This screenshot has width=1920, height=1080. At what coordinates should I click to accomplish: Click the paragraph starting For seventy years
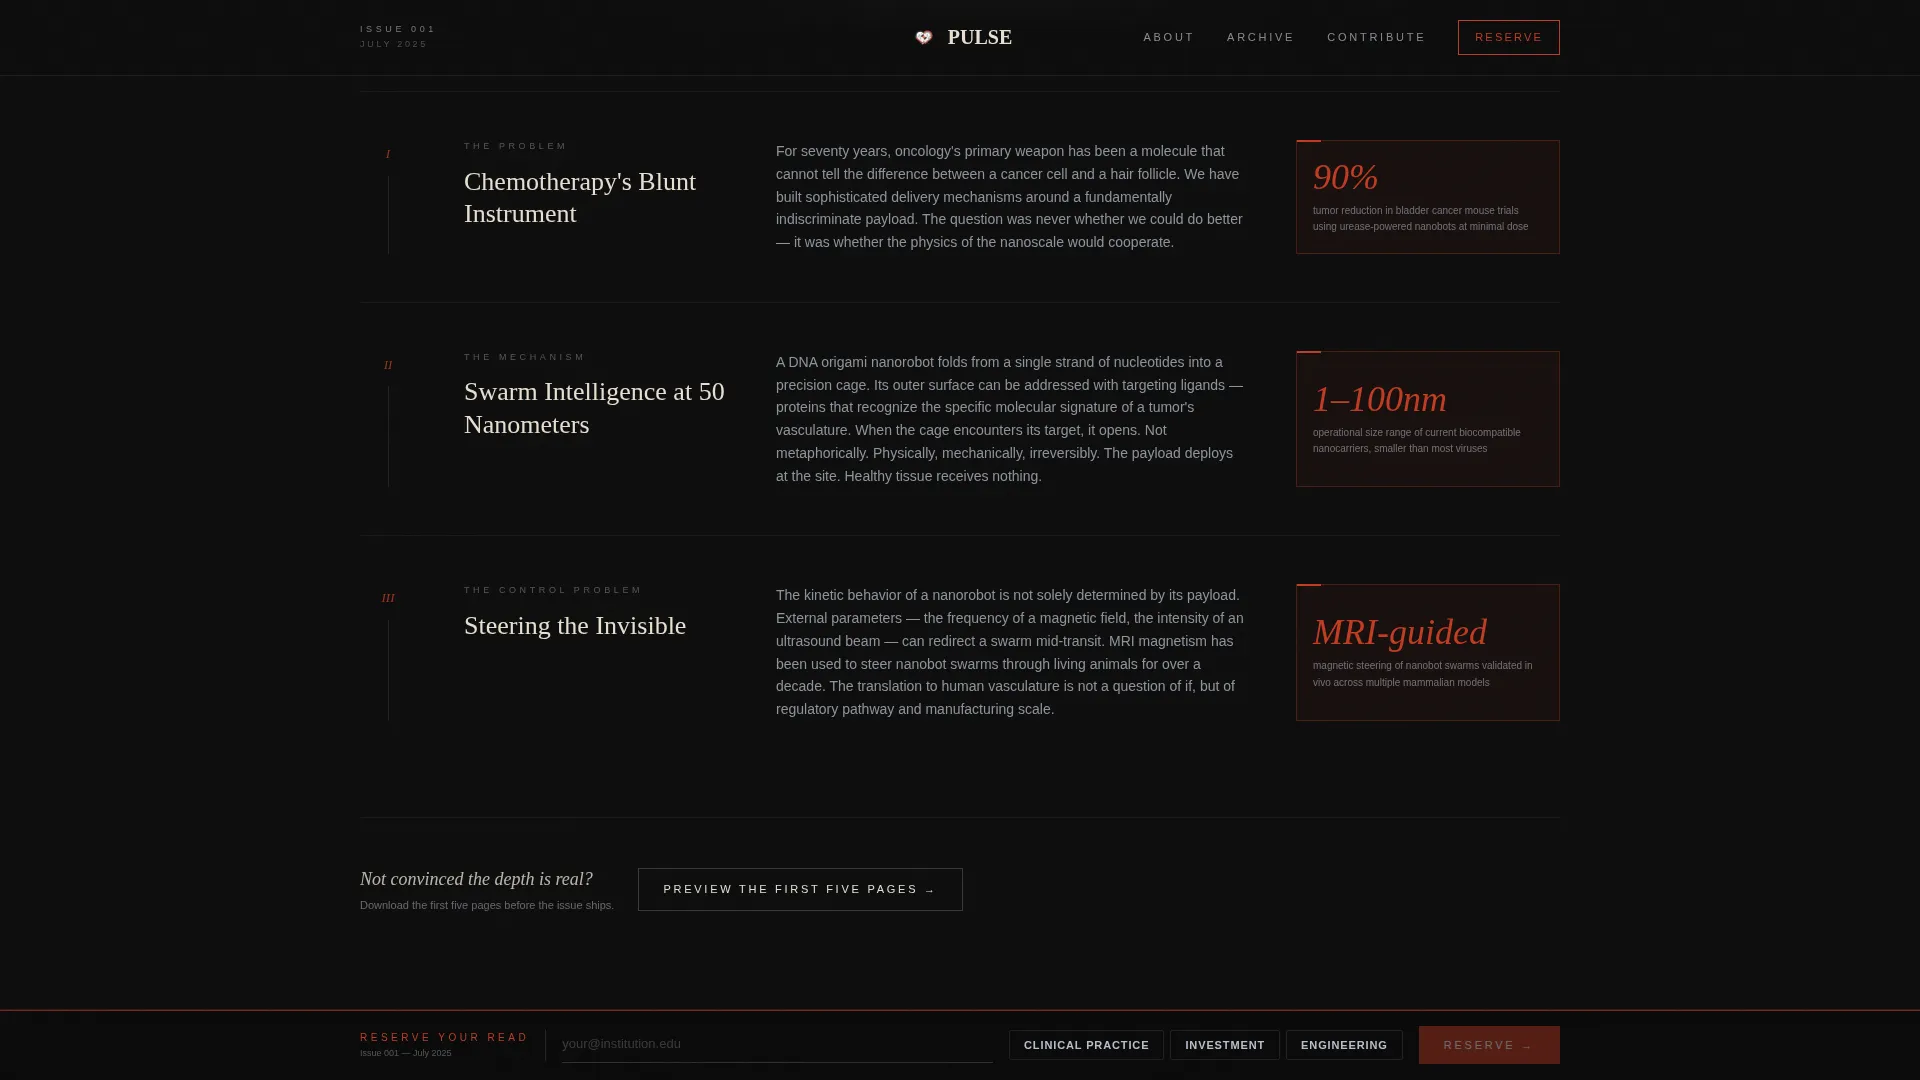1010,197
